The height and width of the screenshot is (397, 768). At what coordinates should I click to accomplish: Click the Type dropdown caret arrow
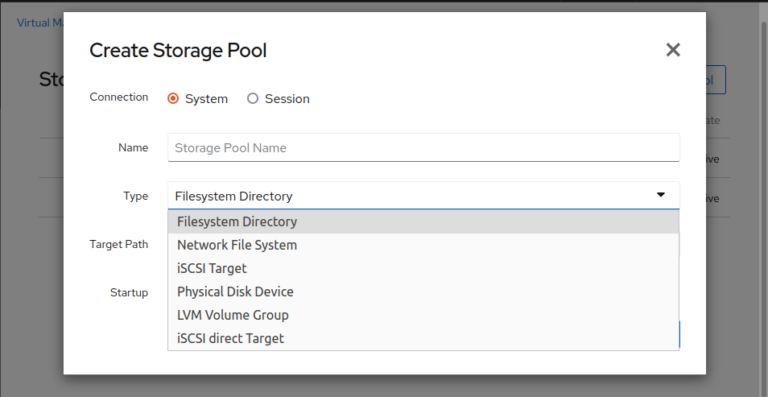click(x=661, y=195)
